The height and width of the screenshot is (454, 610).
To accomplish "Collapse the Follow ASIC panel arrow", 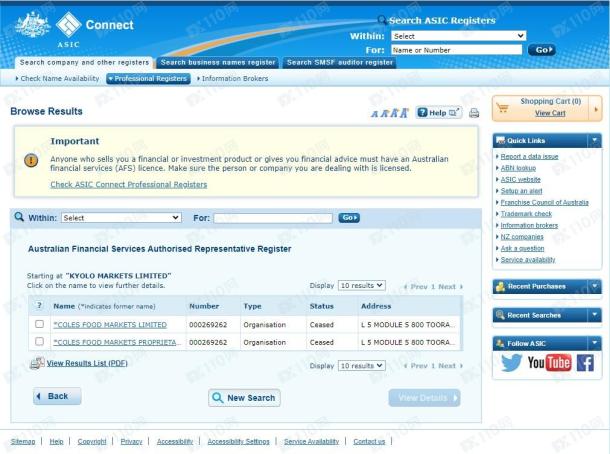I will click(x=594, y=343).
